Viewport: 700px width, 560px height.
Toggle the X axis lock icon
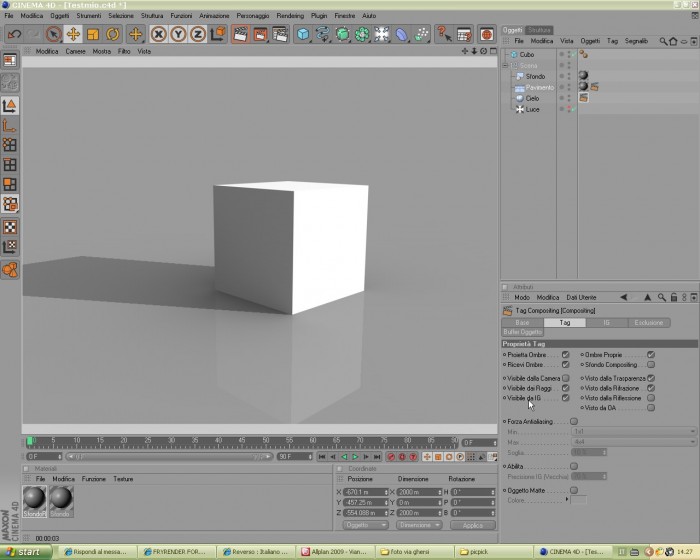point(158,34)
